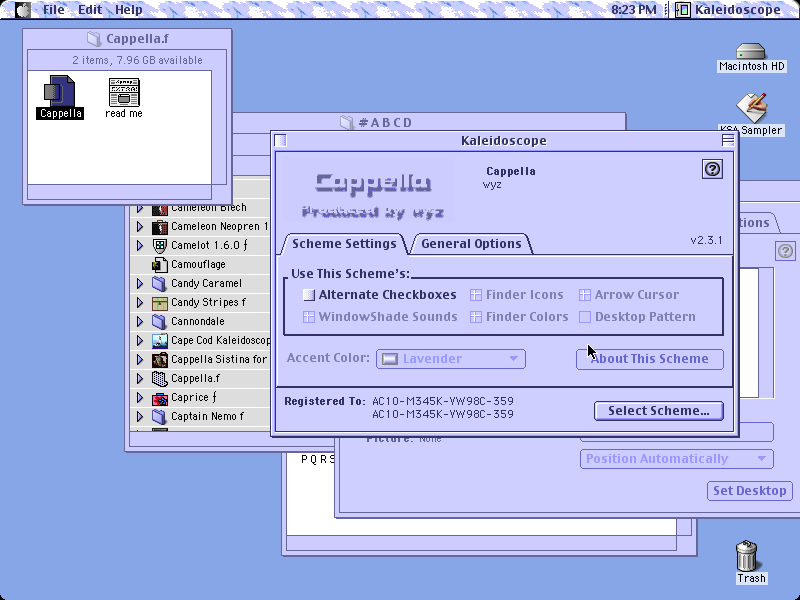Switch to the General Options tab
This screenshot has width=800, height=600.
pyautogui.click(x=471, y=244)
